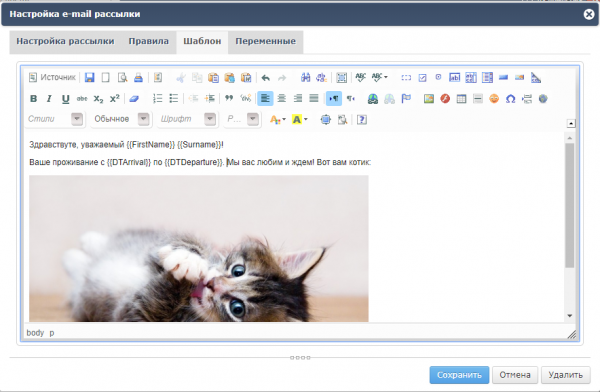
Task: Insert a text field form element
Action: pyautogui.click(x=455, y=78)
